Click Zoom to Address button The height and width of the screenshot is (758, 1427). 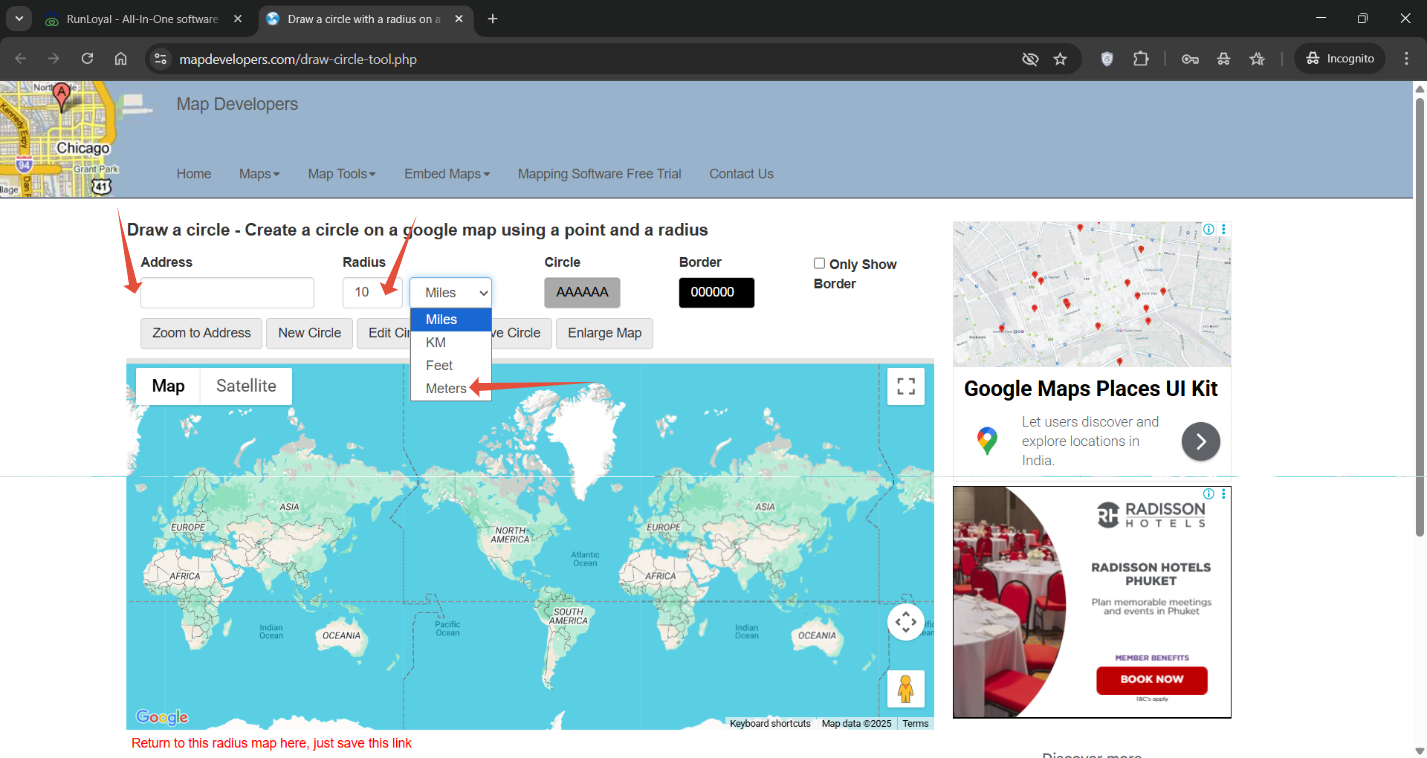click(201, 333)
